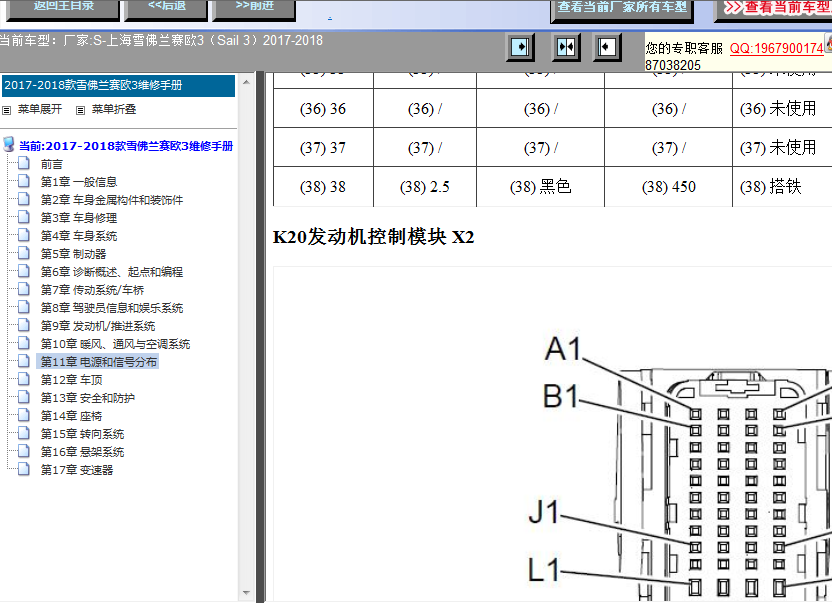The width and height of the screenshot is (832, 603).
Task: Click the table cell (37) 37
Action: tap(323, 148)
